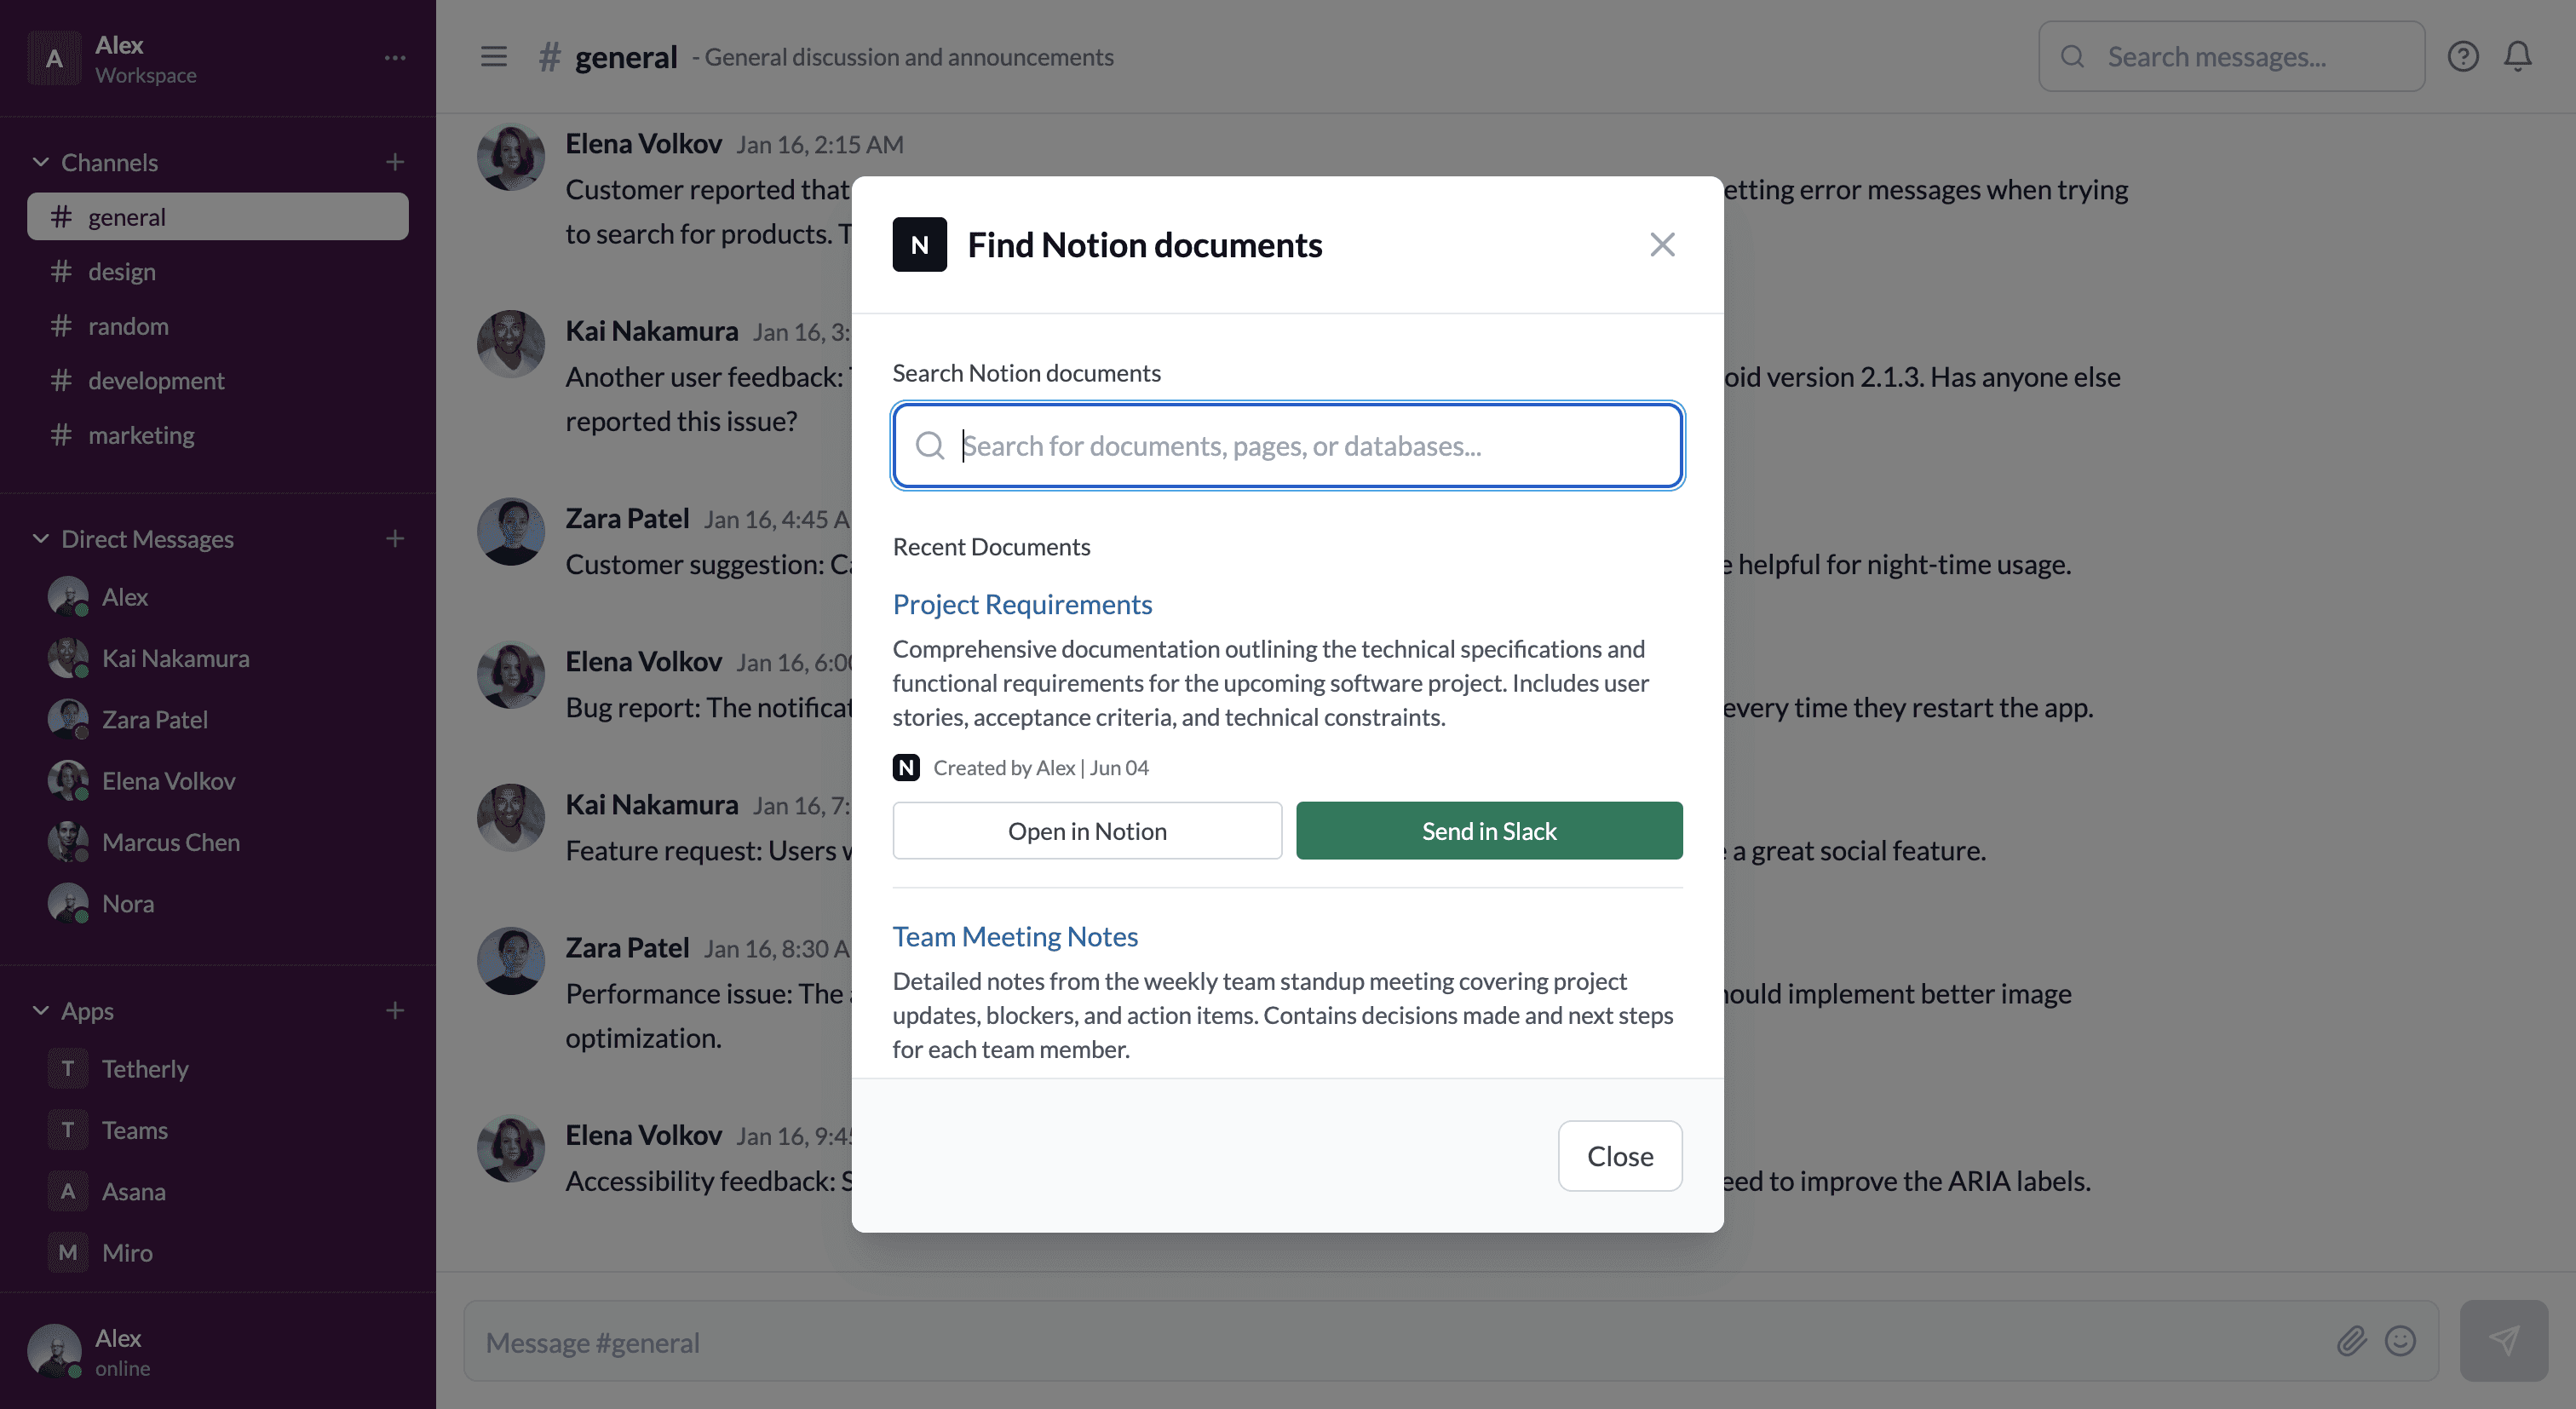Click the Notion logo in the dialog header
Viewport: 2576px width, 1409px height.
(x=919, y=244)
